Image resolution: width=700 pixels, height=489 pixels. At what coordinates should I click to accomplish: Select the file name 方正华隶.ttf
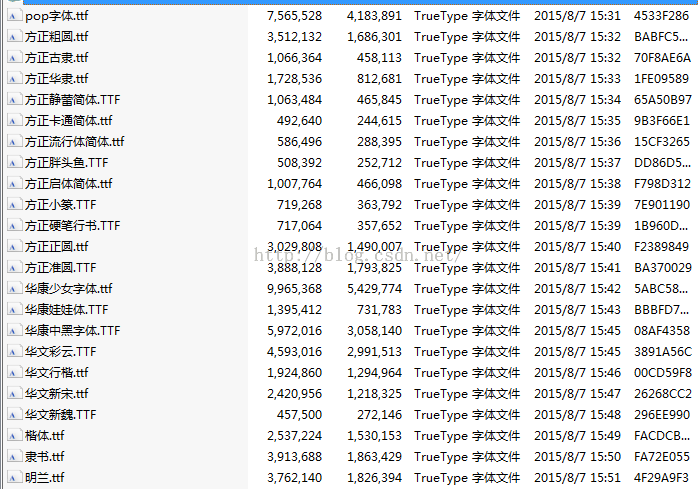[x=57, y=79]
